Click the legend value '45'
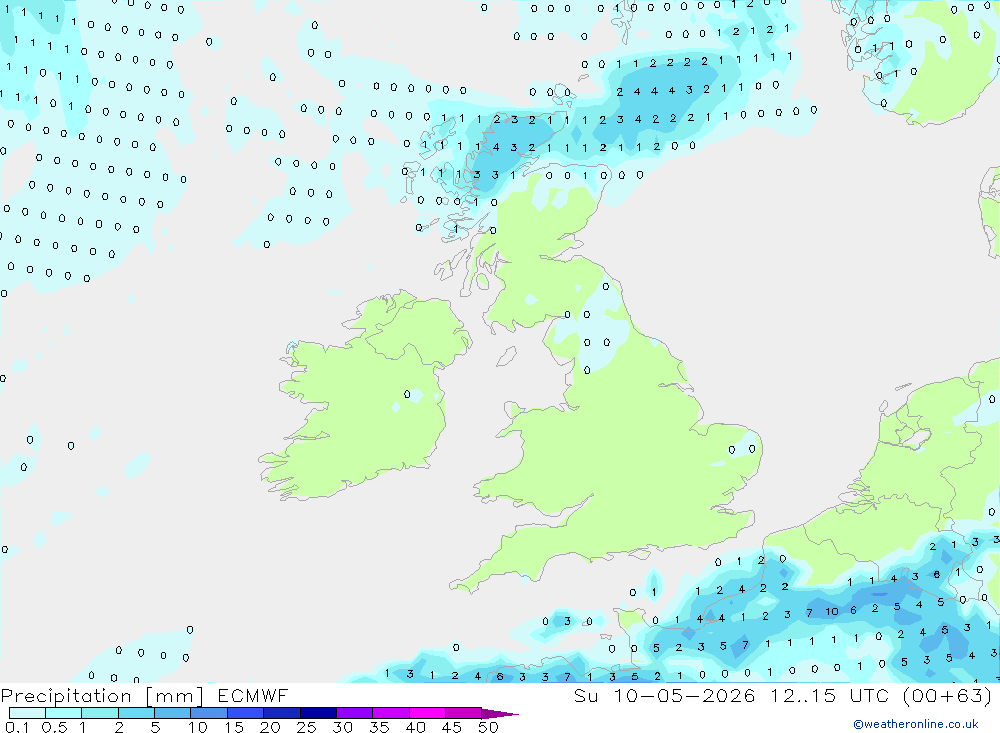The height and width of the screenshot is (733, 1000). 452,727
